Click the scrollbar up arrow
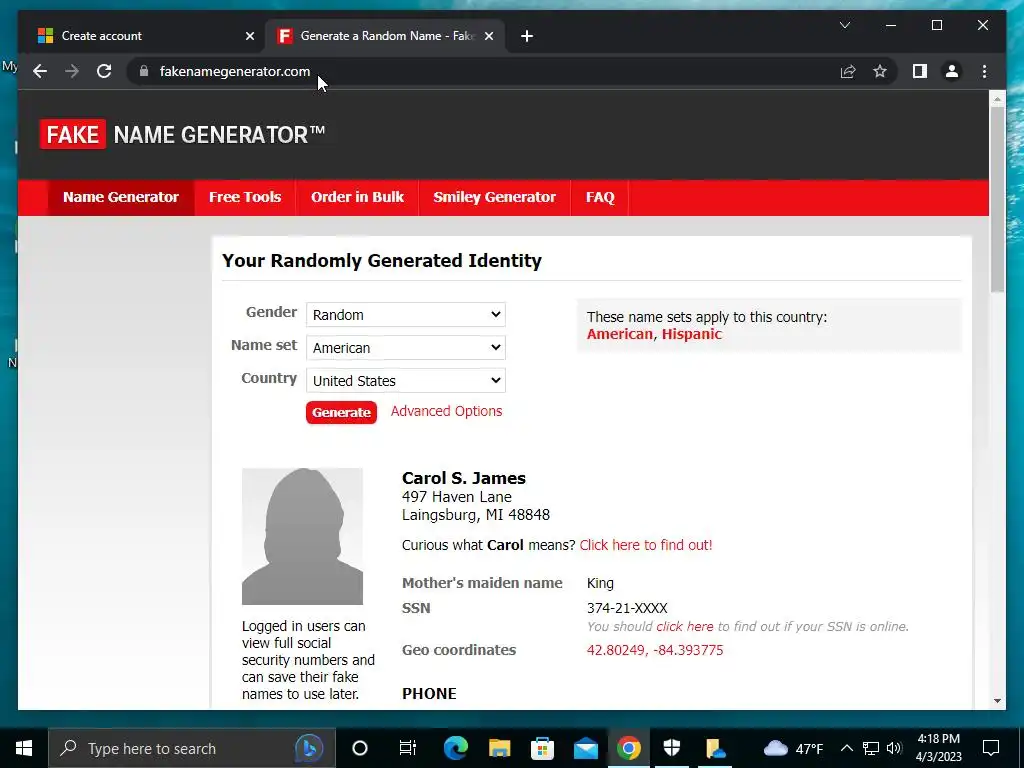1024x768 pixels. tap(997, 99)
